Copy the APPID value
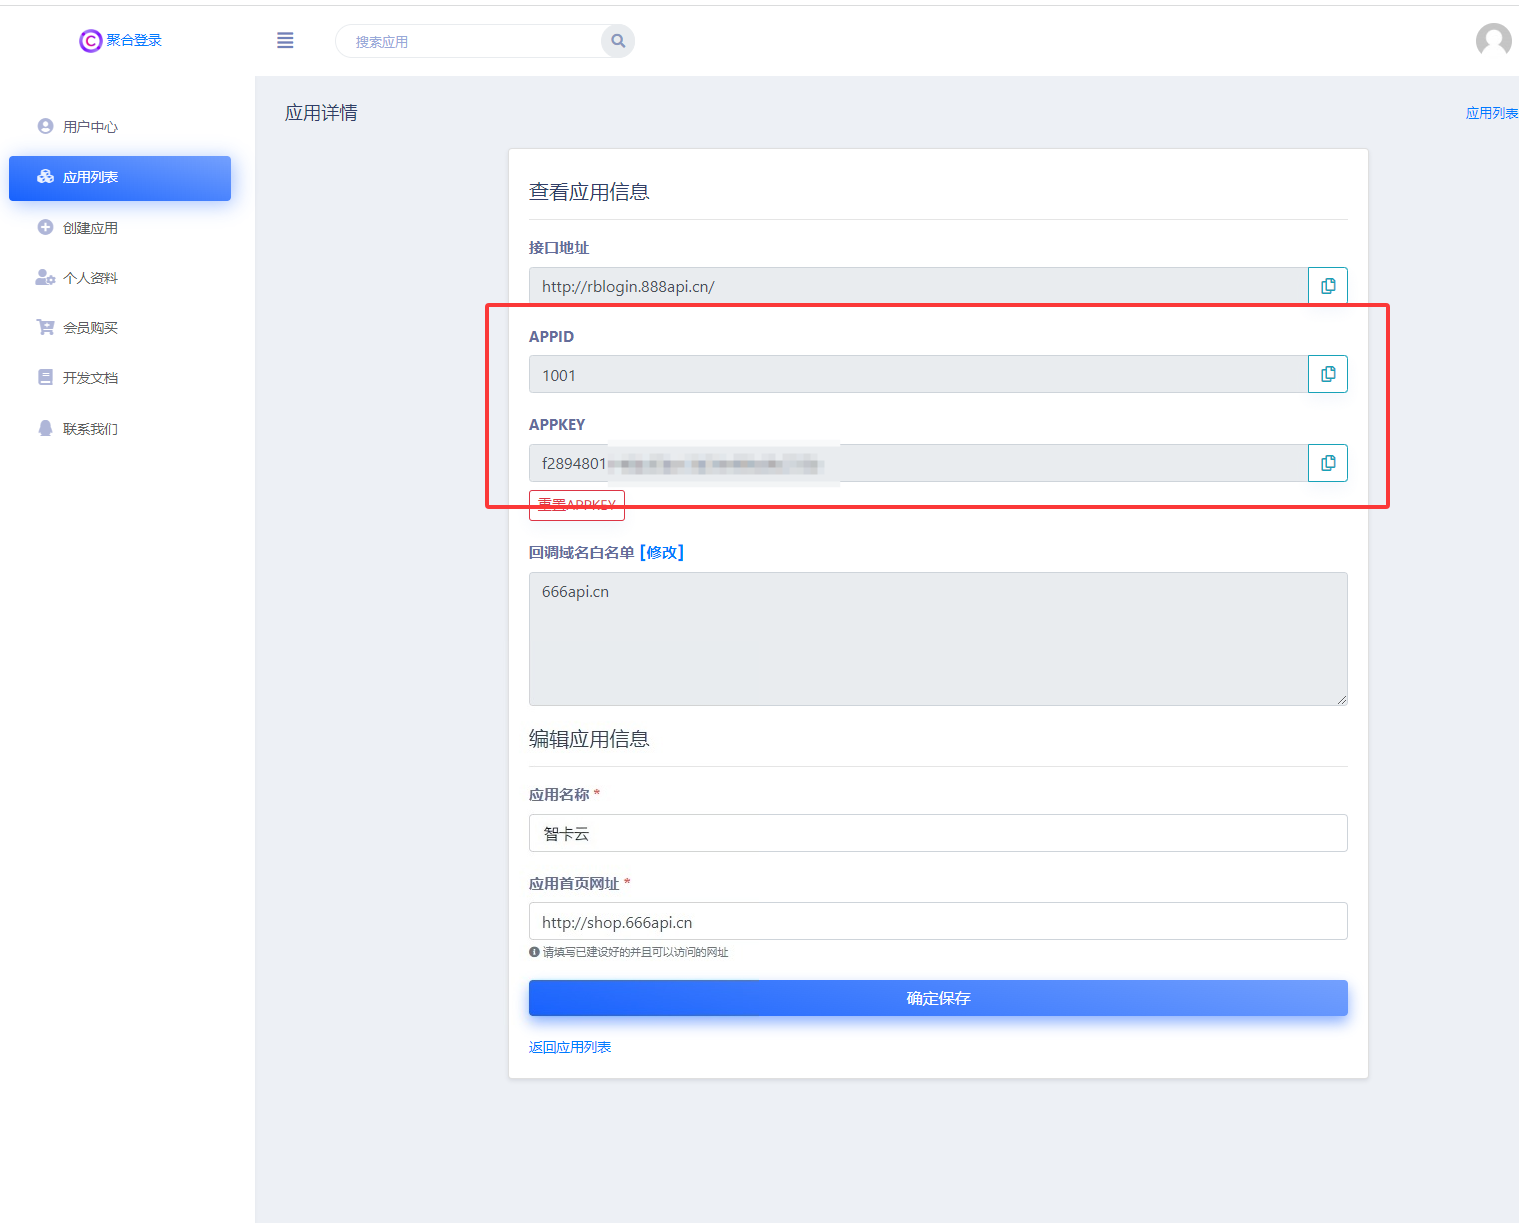This screenshot has width=1519, height=1223. (1328, 374)
